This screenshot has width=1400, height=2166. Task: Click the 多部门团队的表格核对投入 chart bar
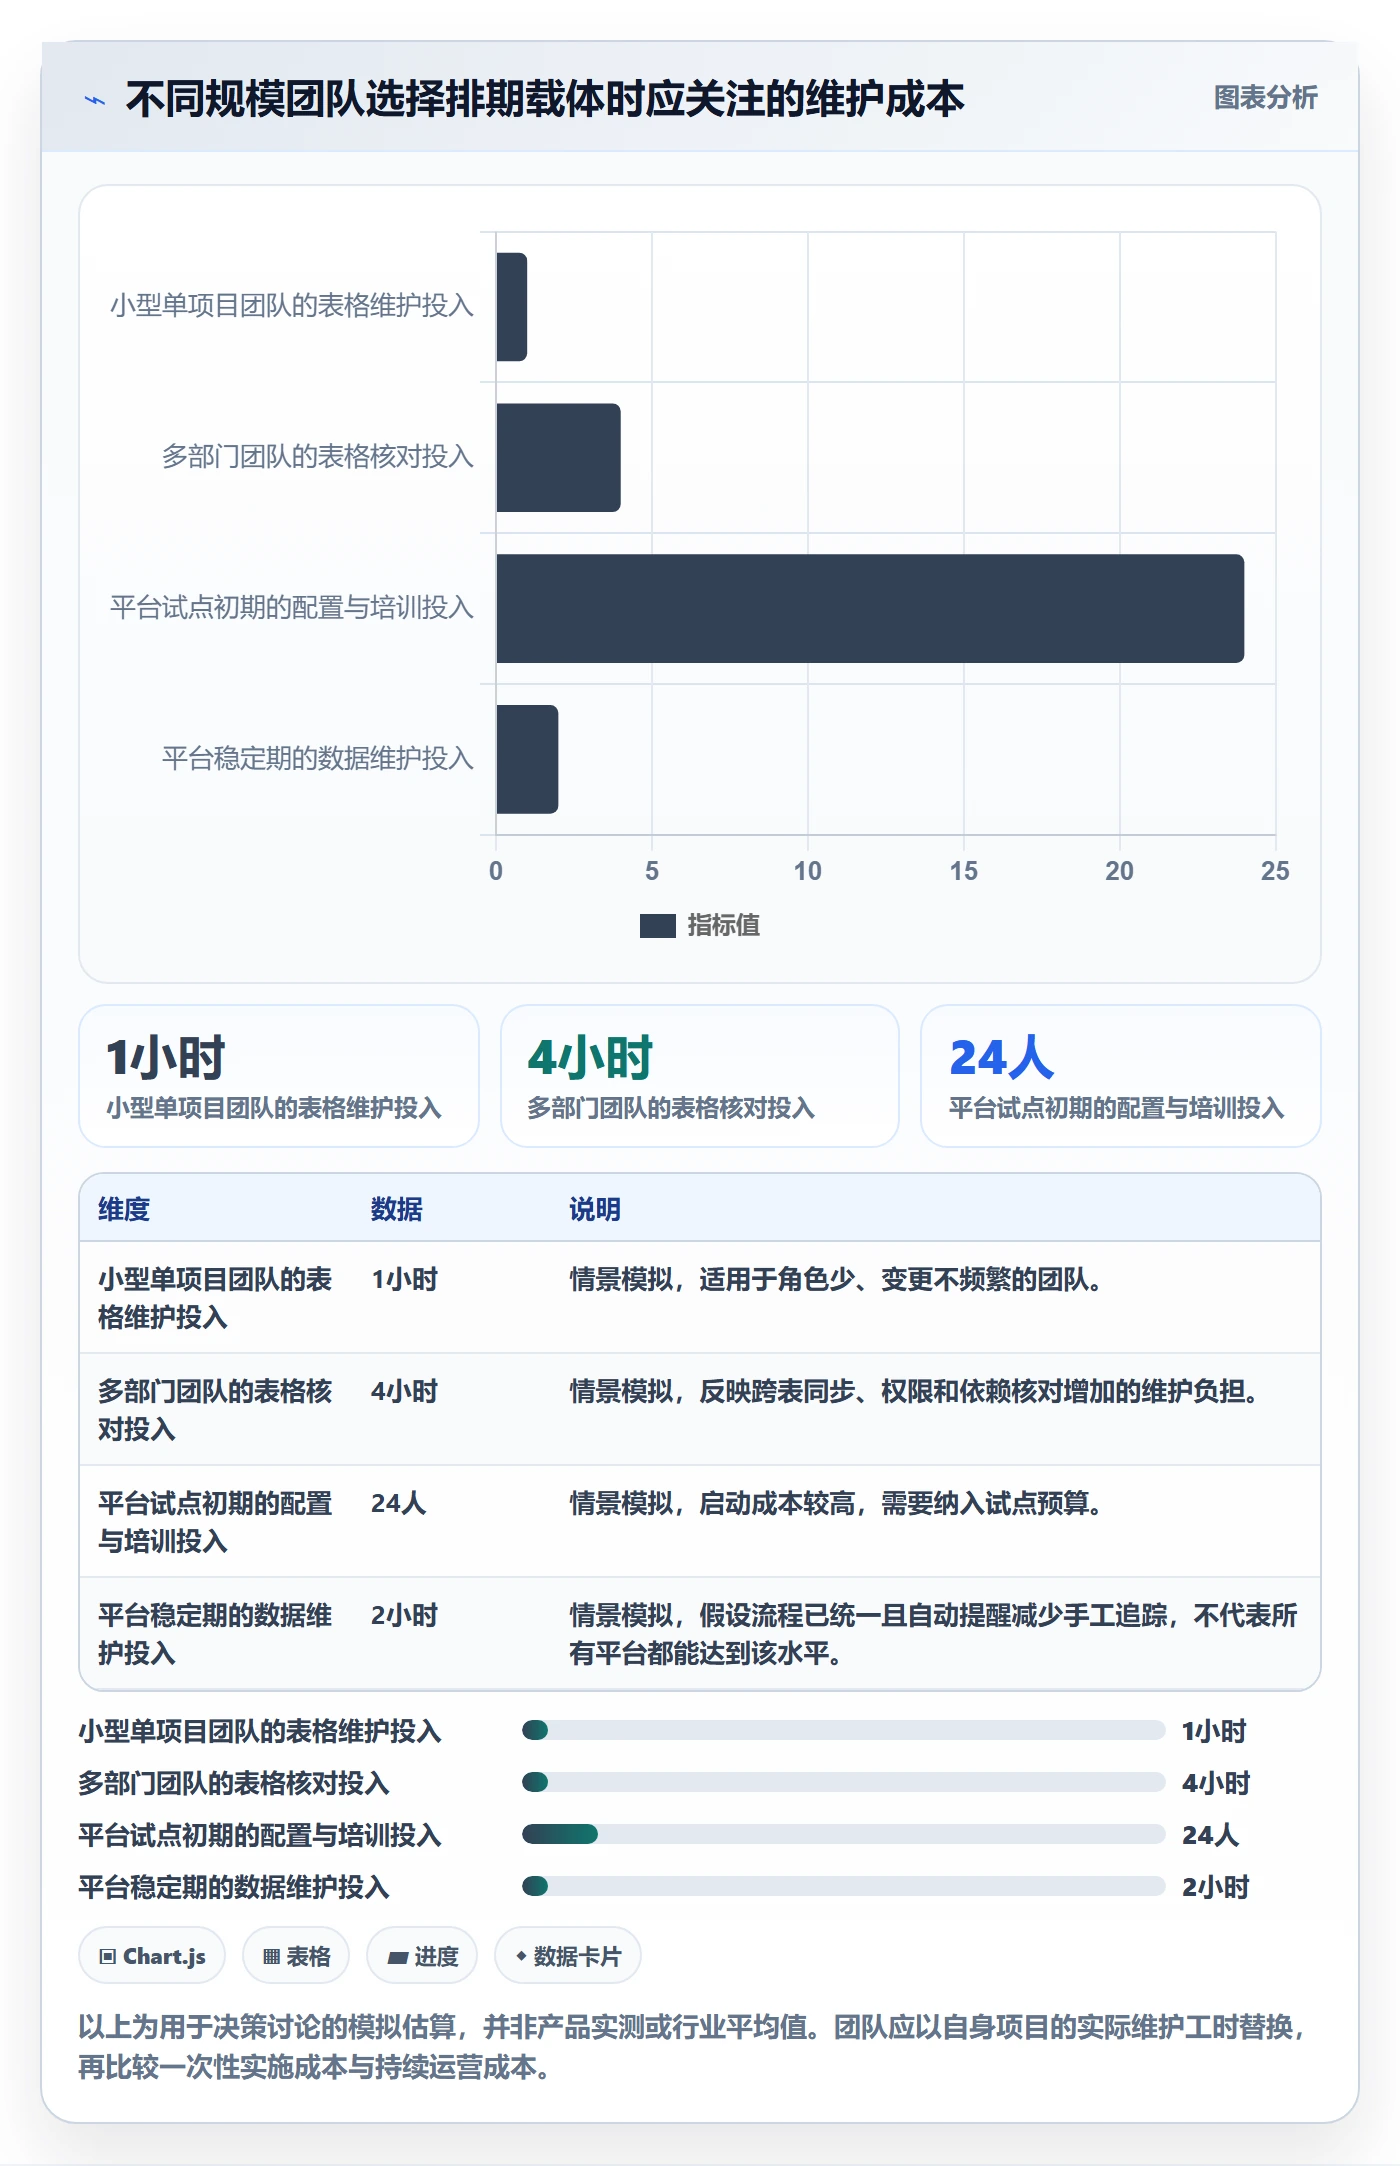point(558,458)
